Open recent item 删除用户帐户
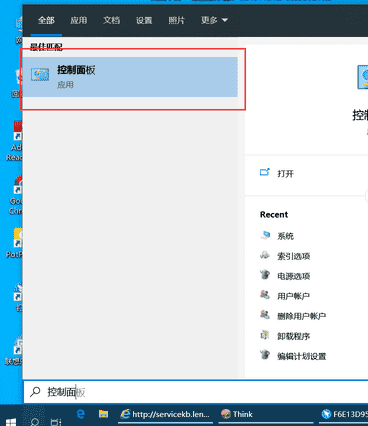 click(x=301, y=316)
